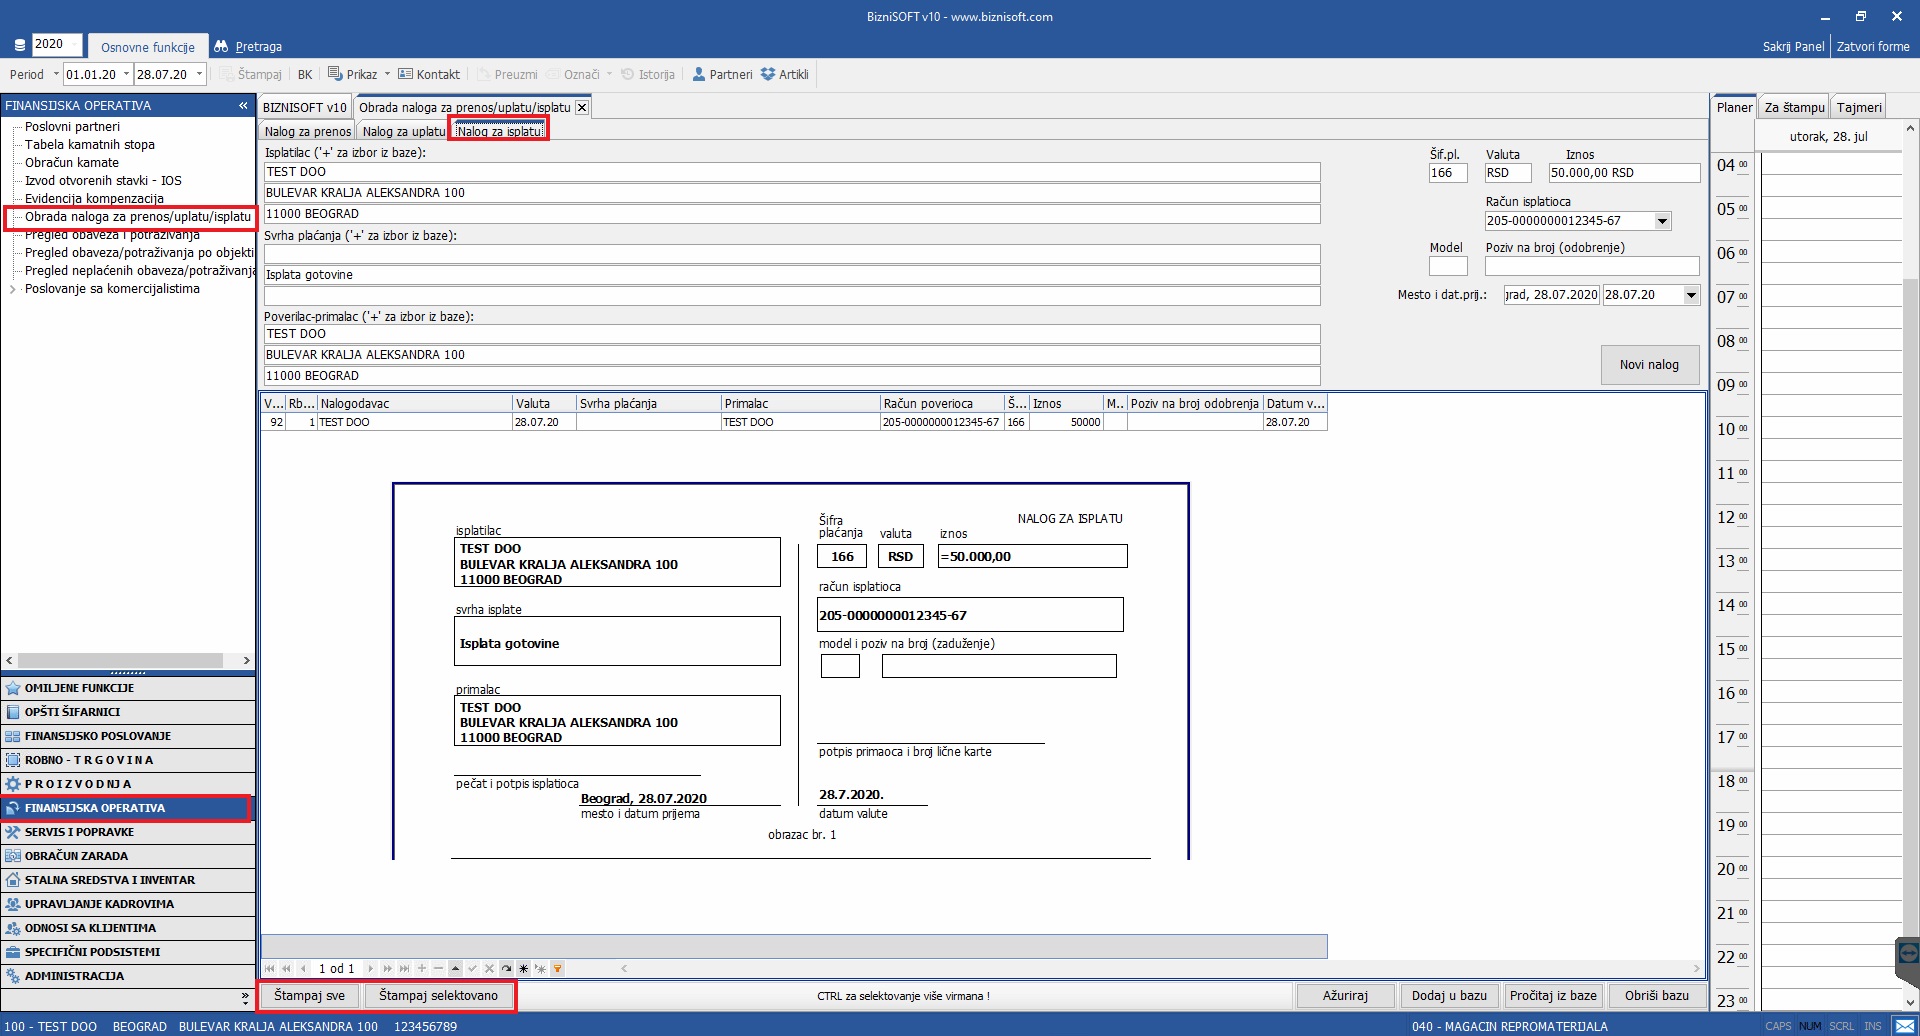The height and width of the screenshot is (1036, 1920).
Task: Open the Račun isplatioca account dropdown
Action: 1662,221
